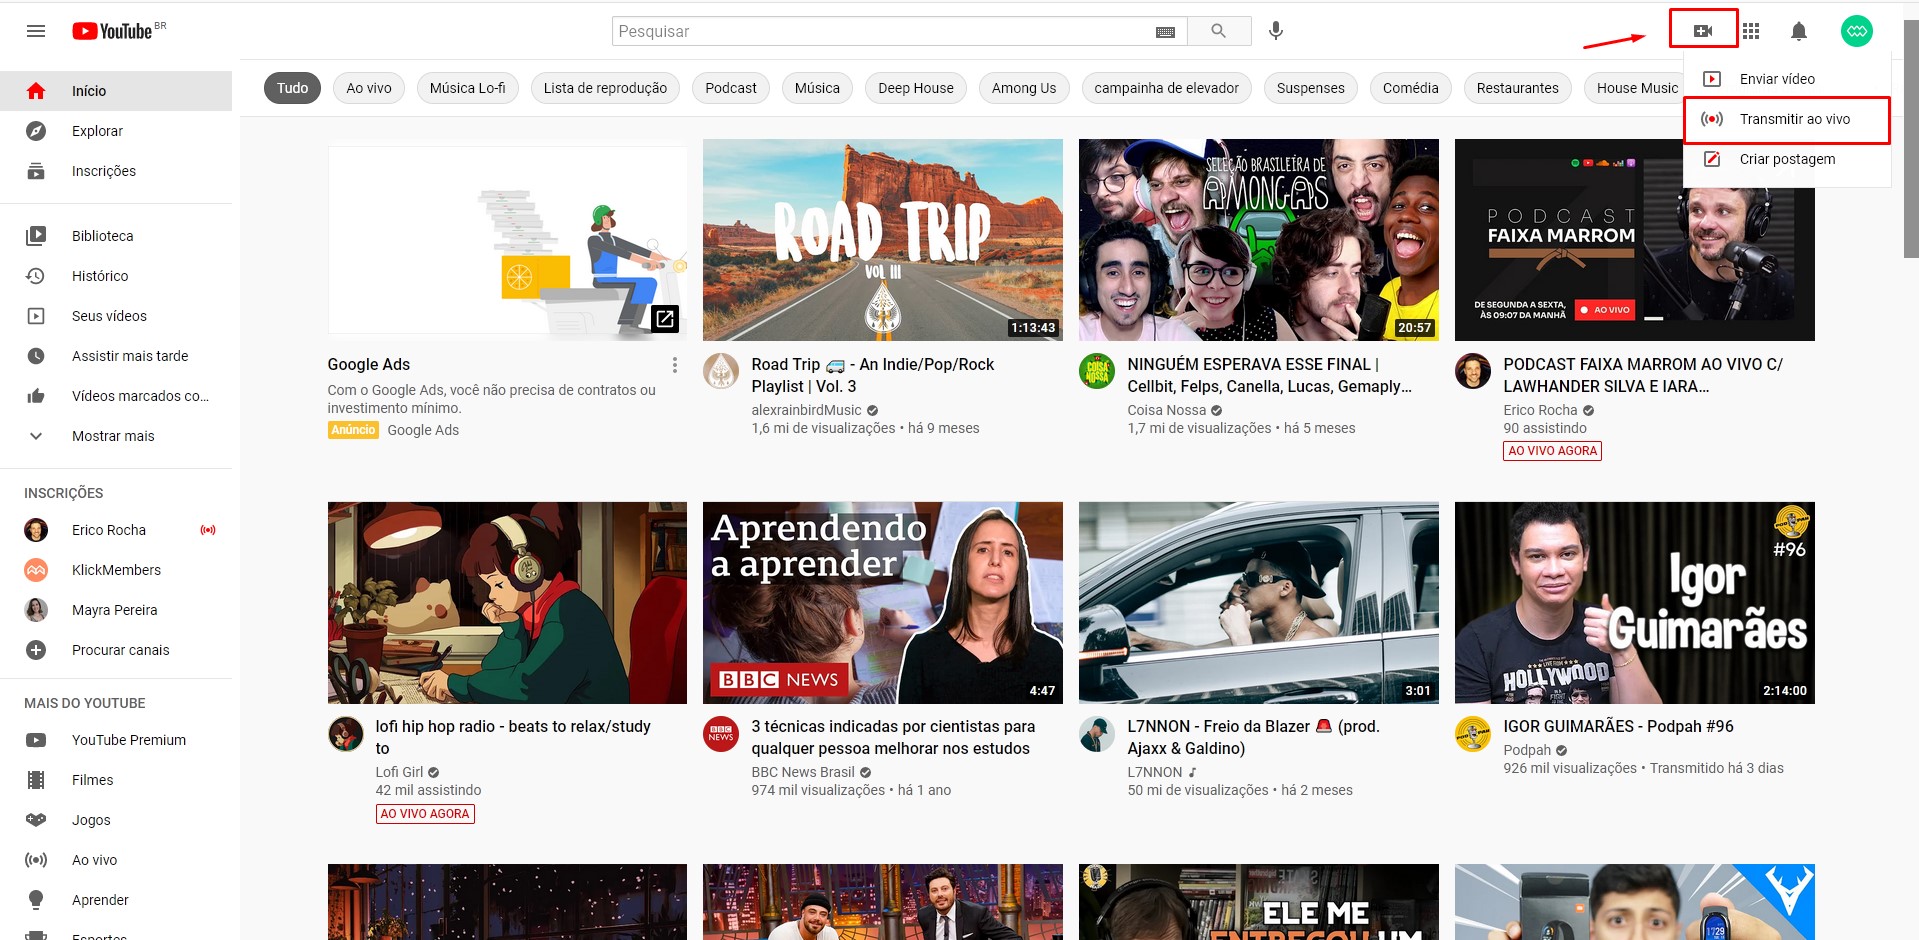Select the Música Lo-fi chip

468,88
